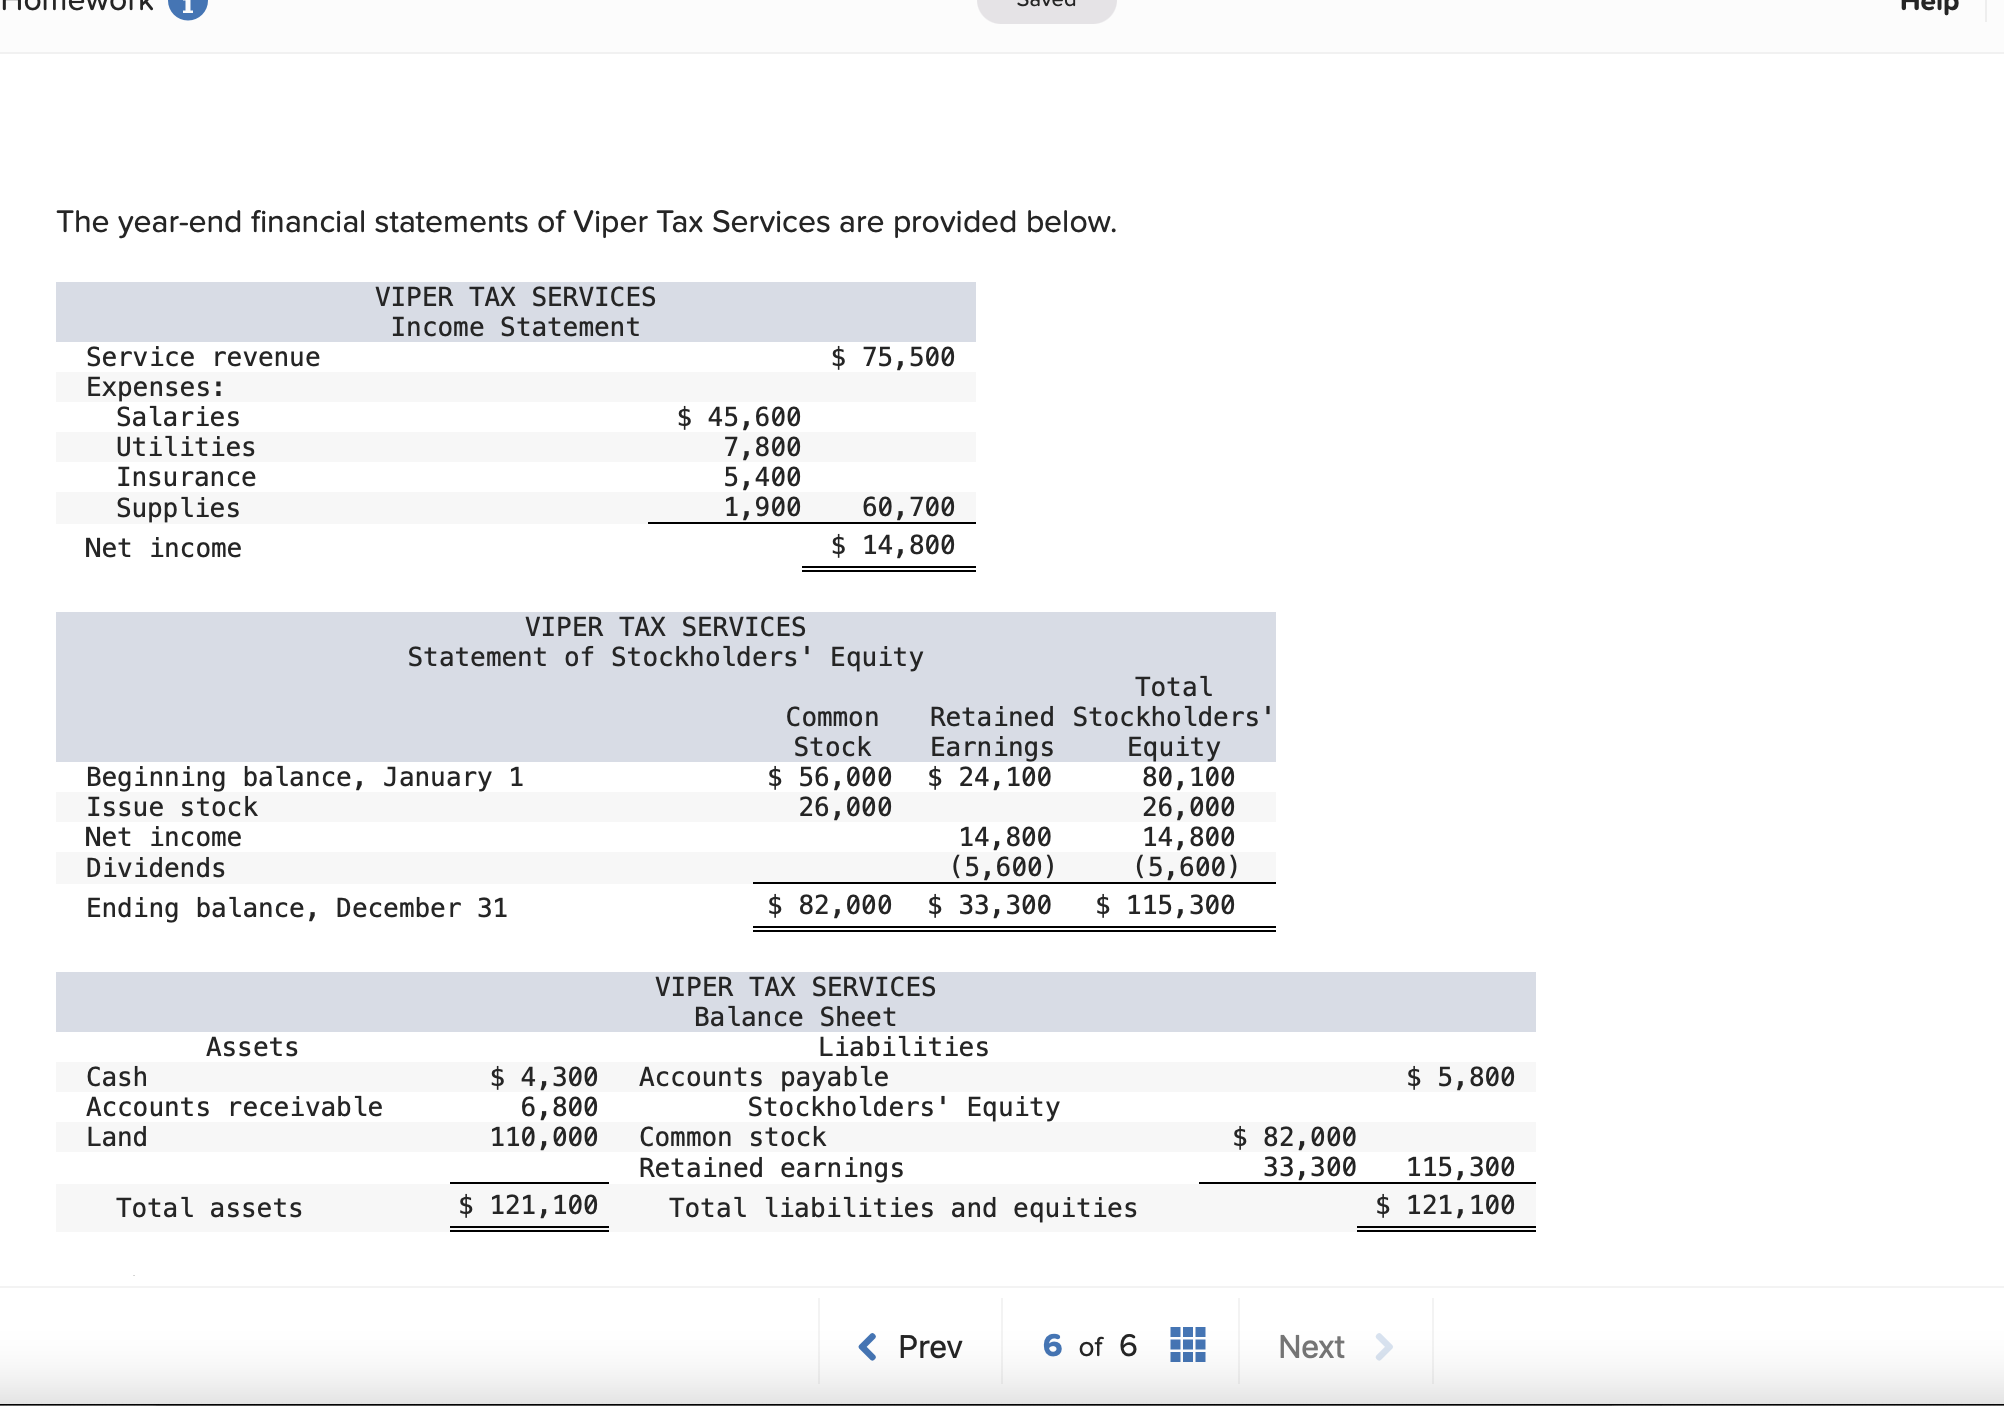Click the Balance Sheet table heading
This screenshot has width=2004, height=1406.
(x=795, y=1017)
